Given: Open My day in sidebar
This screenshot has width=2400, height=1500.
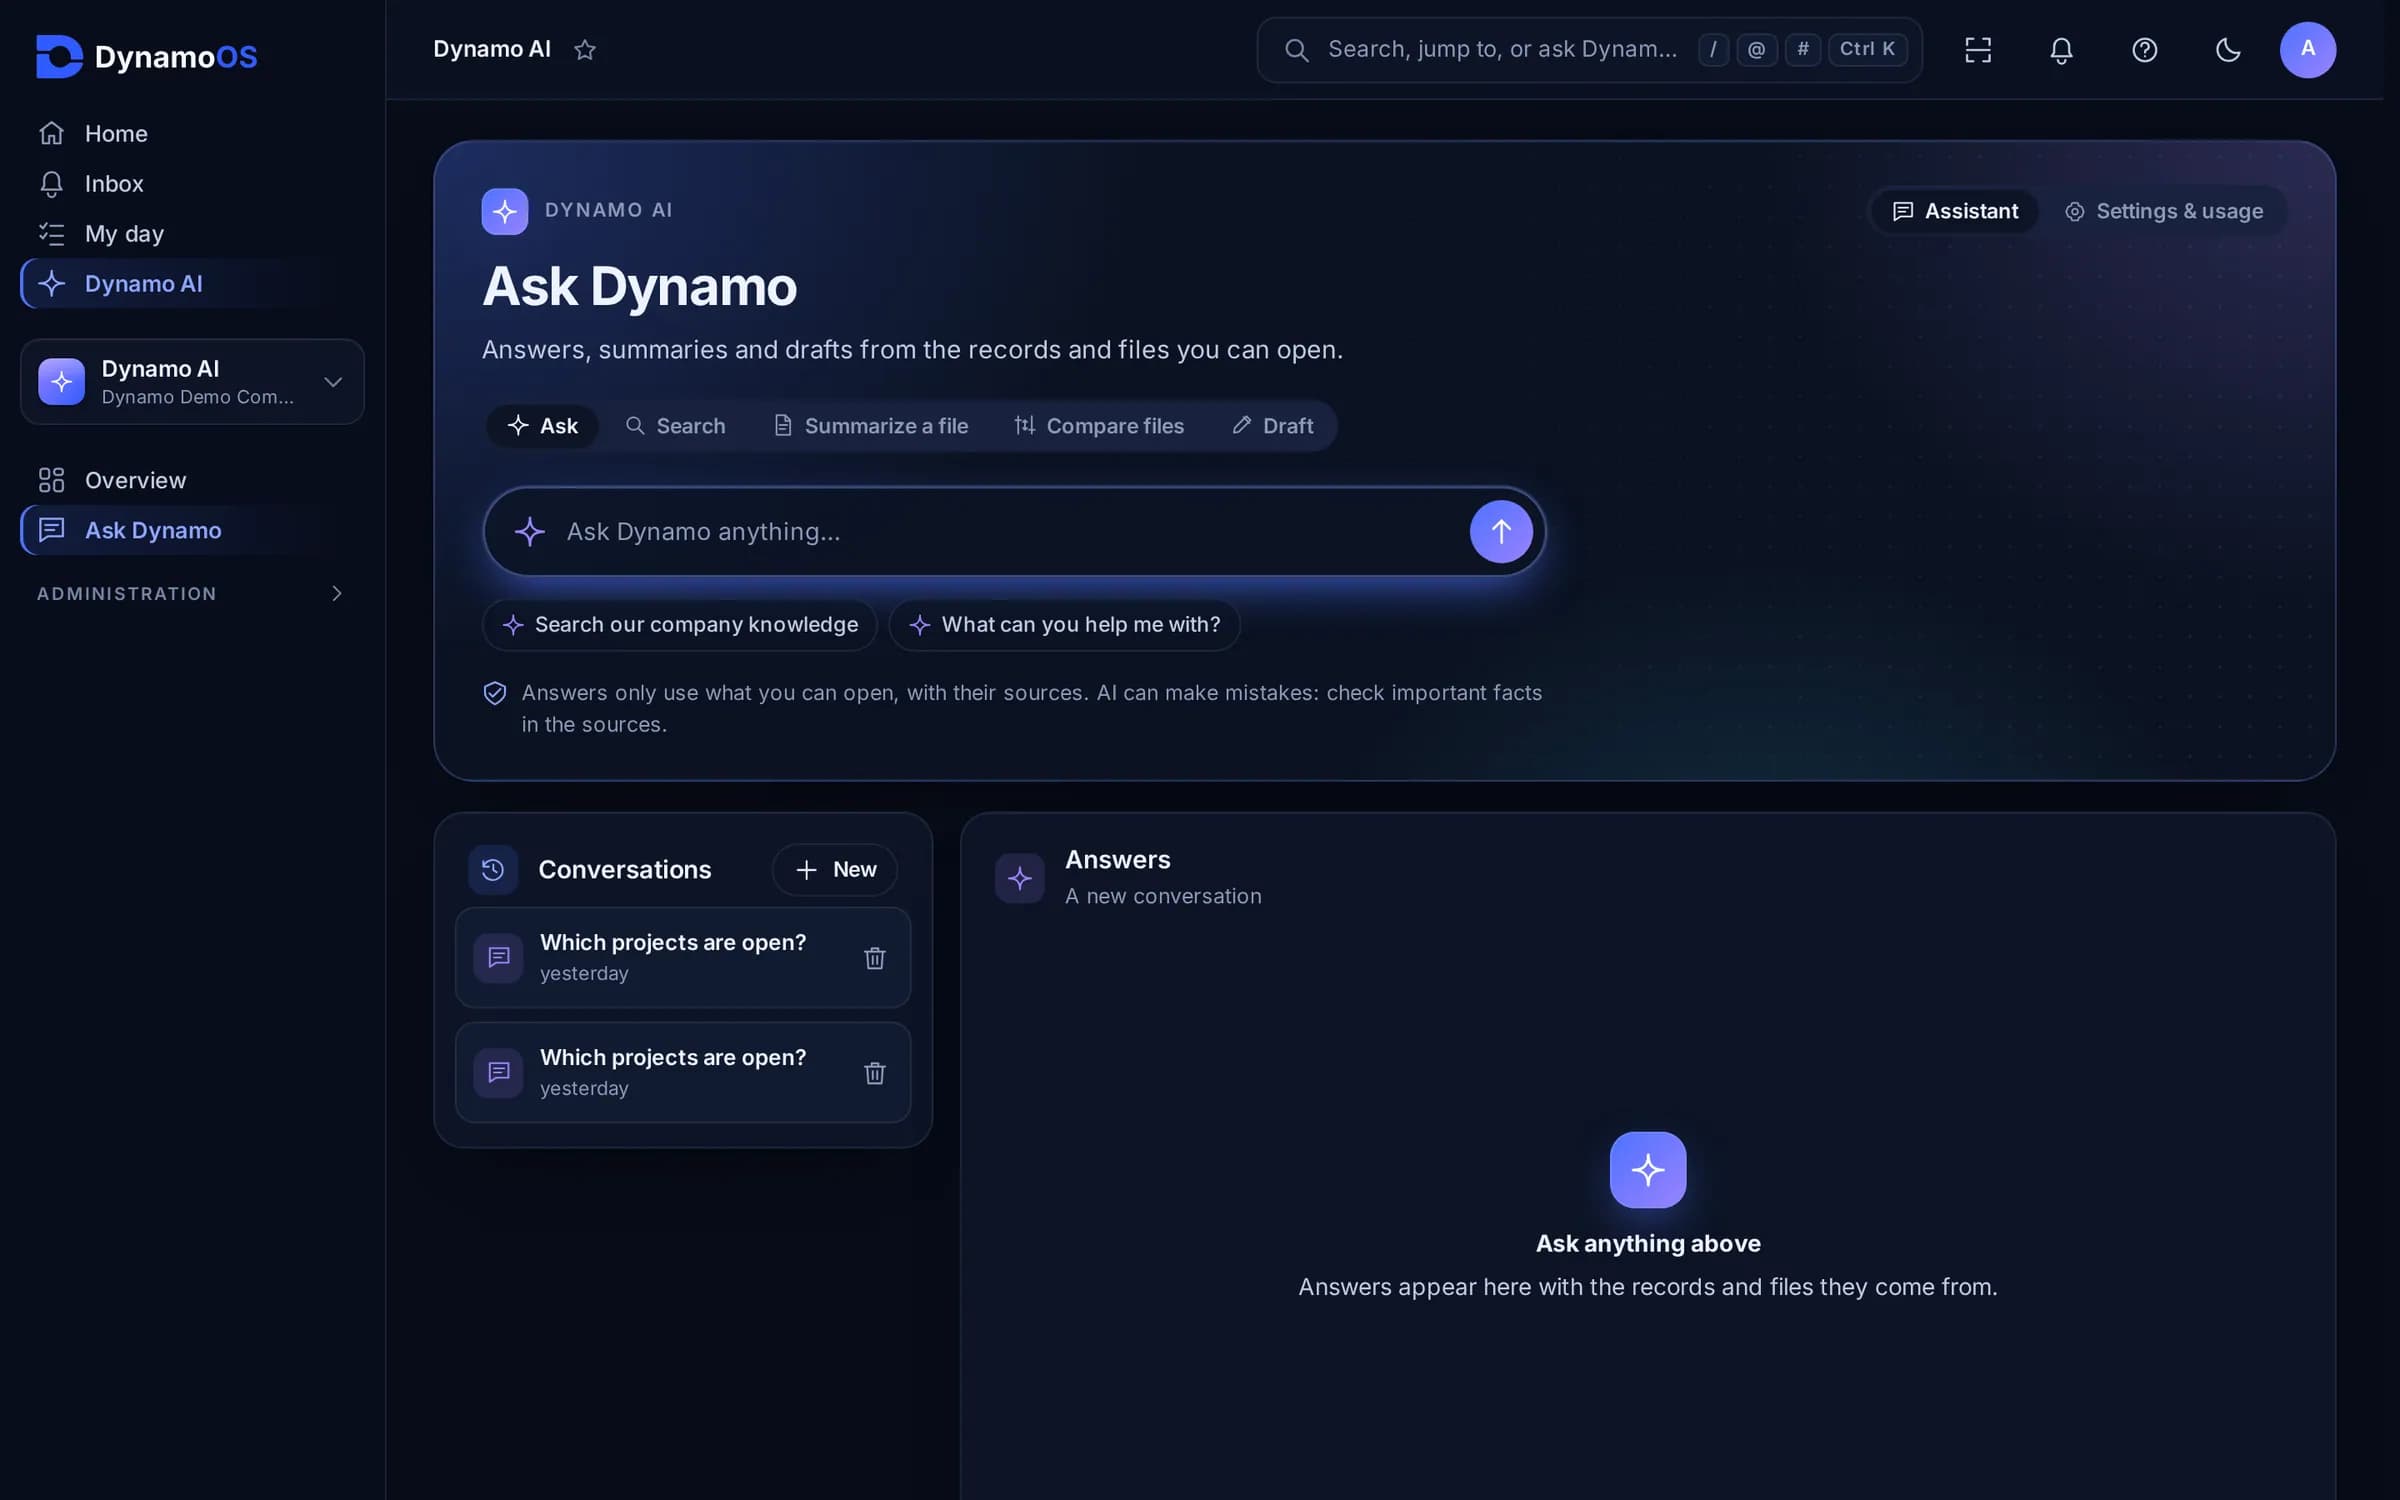Looking at the screenshot, I should click(x=192, y=233).
